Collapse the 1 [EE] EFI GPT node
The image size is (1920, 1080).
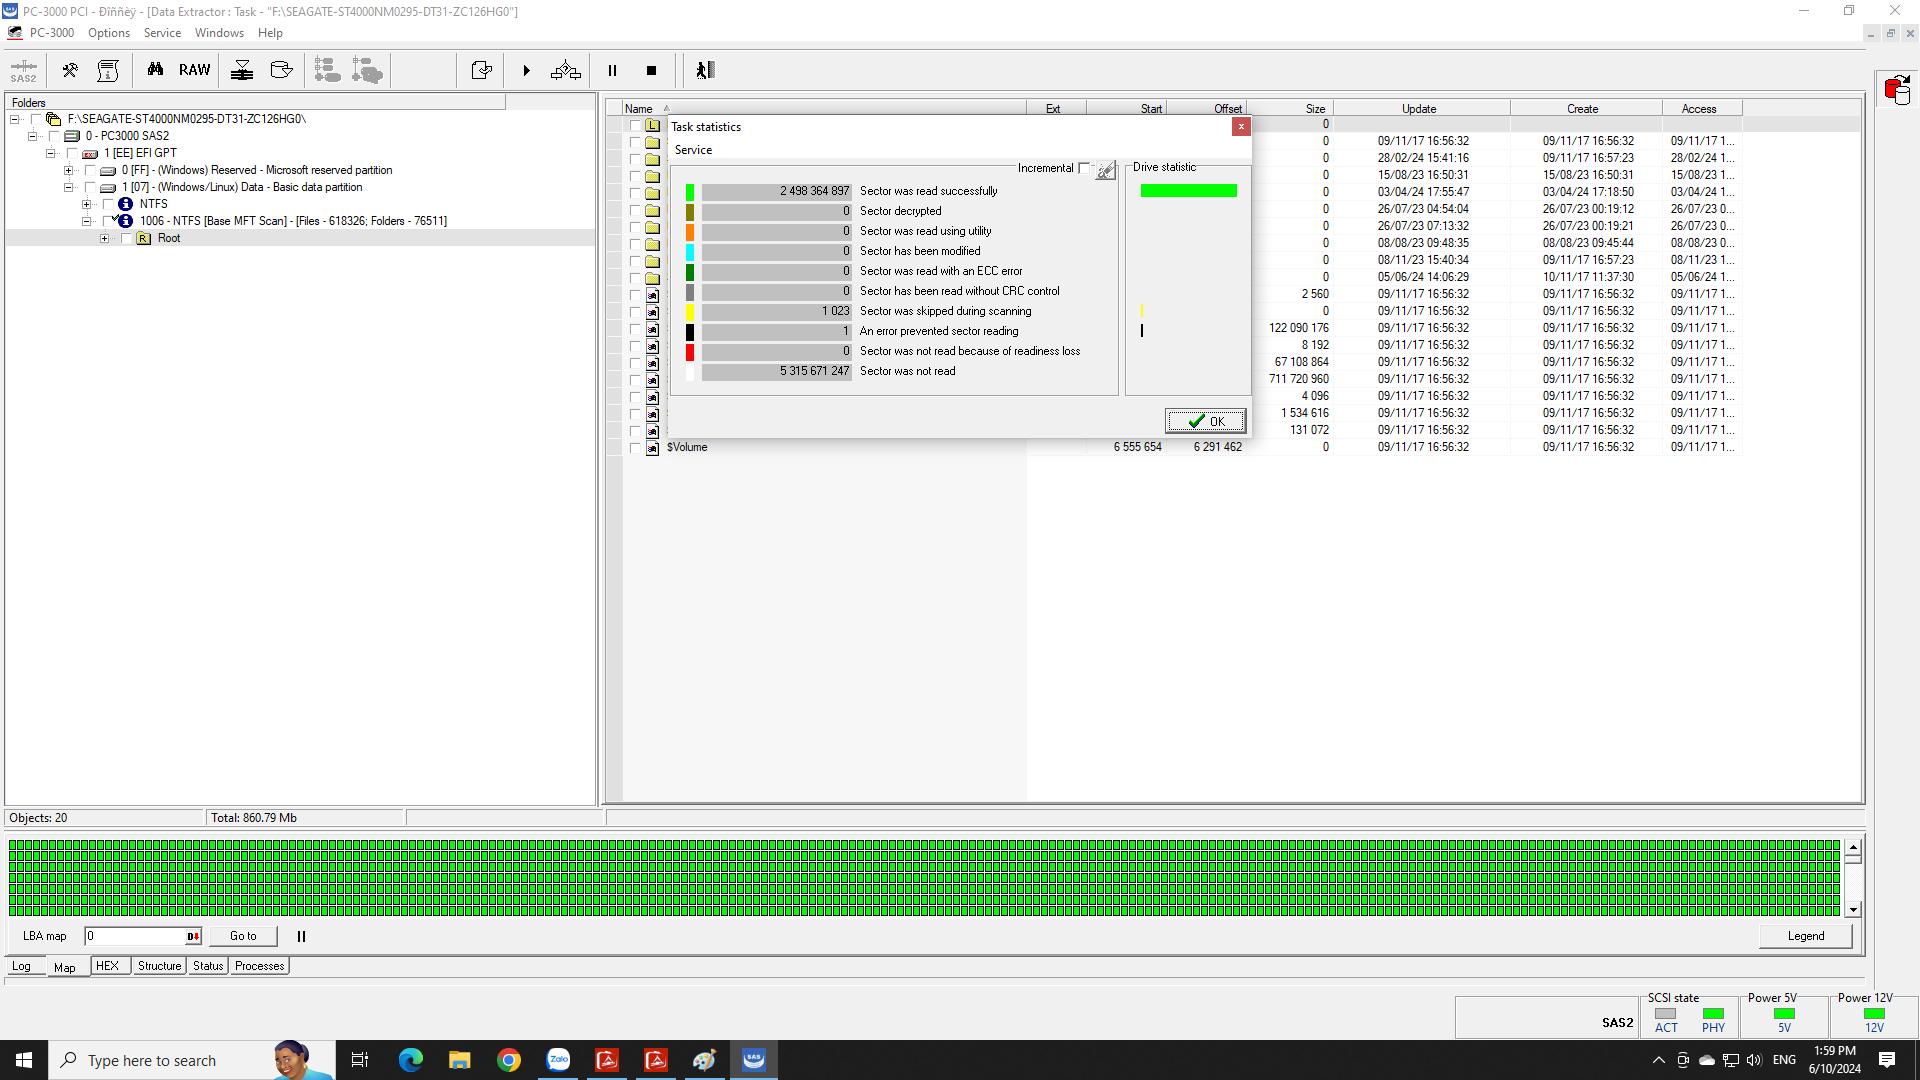pyautogui.click(x=50, y=153)
